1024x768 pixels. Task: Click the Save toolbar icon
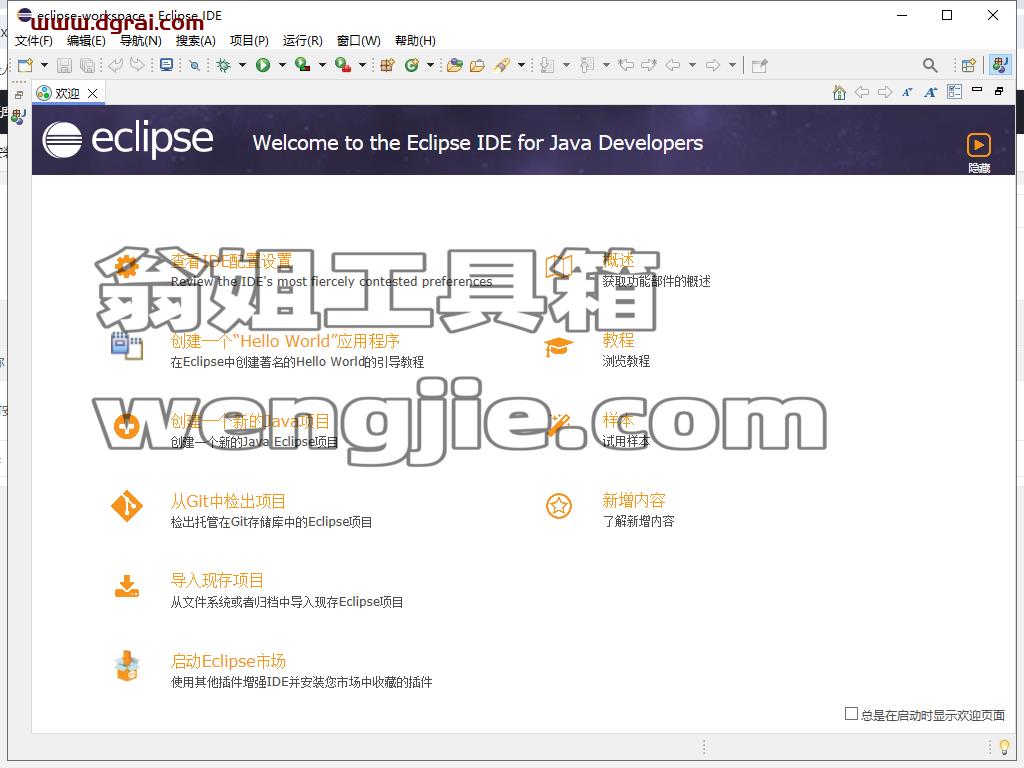point(64,65)
